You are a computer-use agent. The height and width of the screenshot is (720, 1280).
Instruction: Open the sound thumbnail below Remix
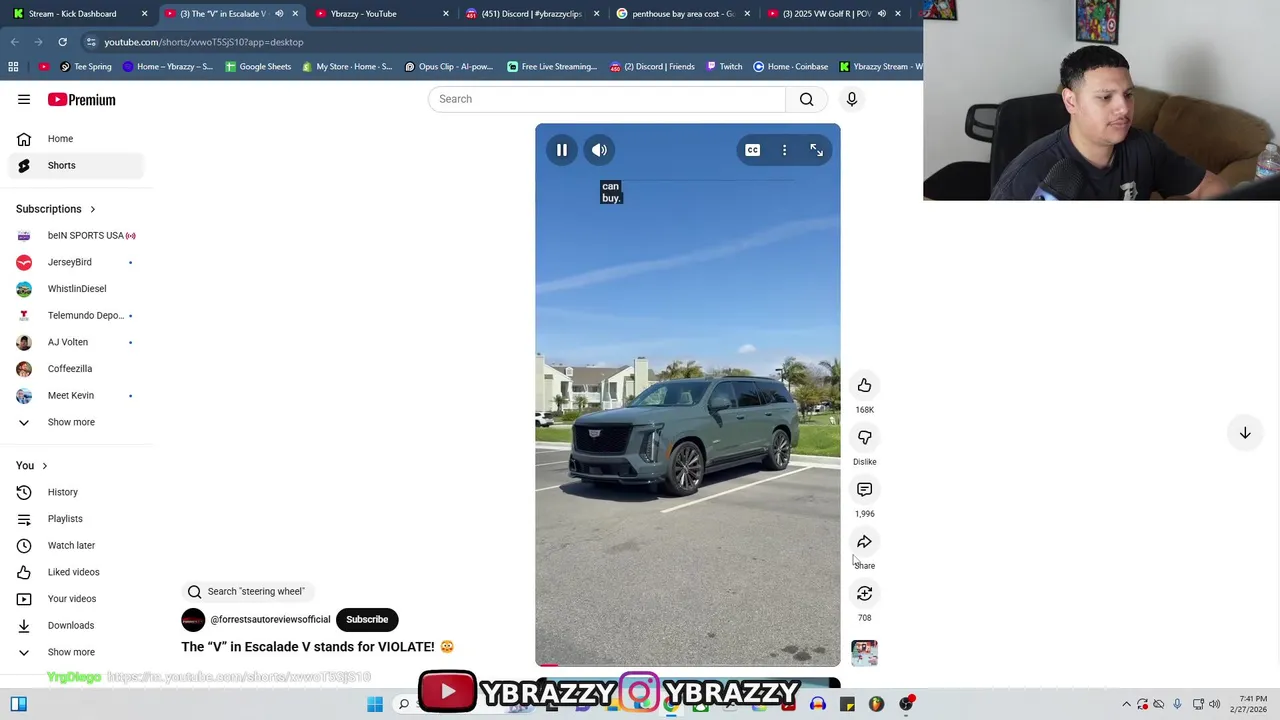coord(864,653)
